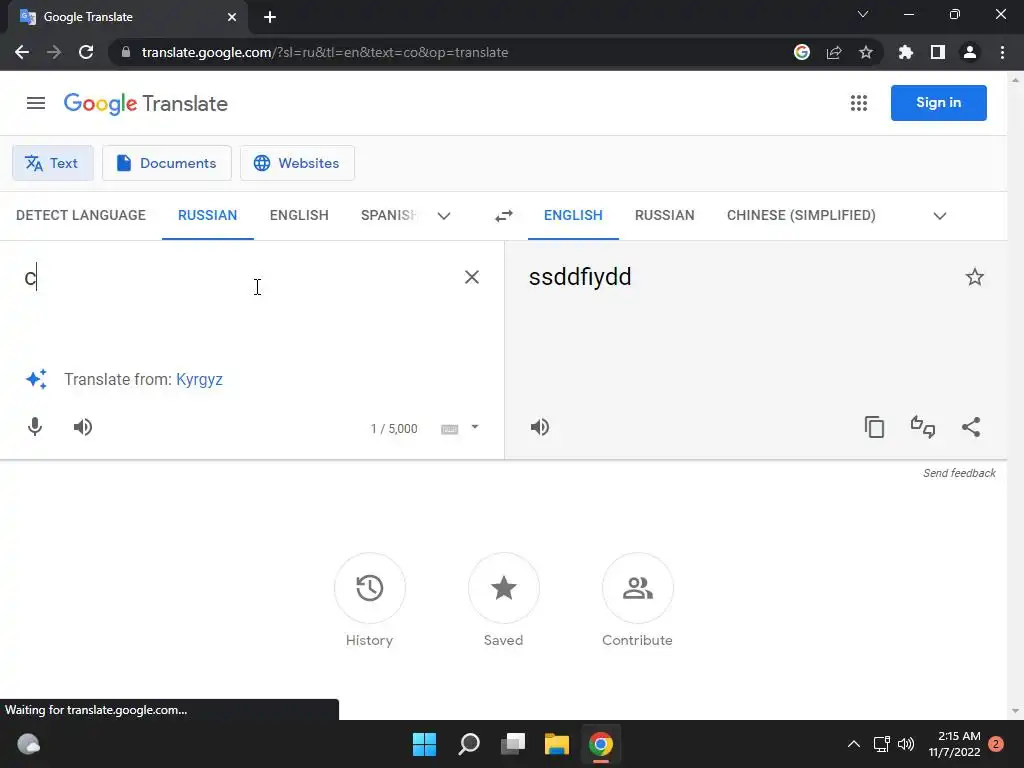Image resolution: width=1024 pixels, height=768 pixels.
Task: Open the Chrome profile icon
Action: click(970, 52)
